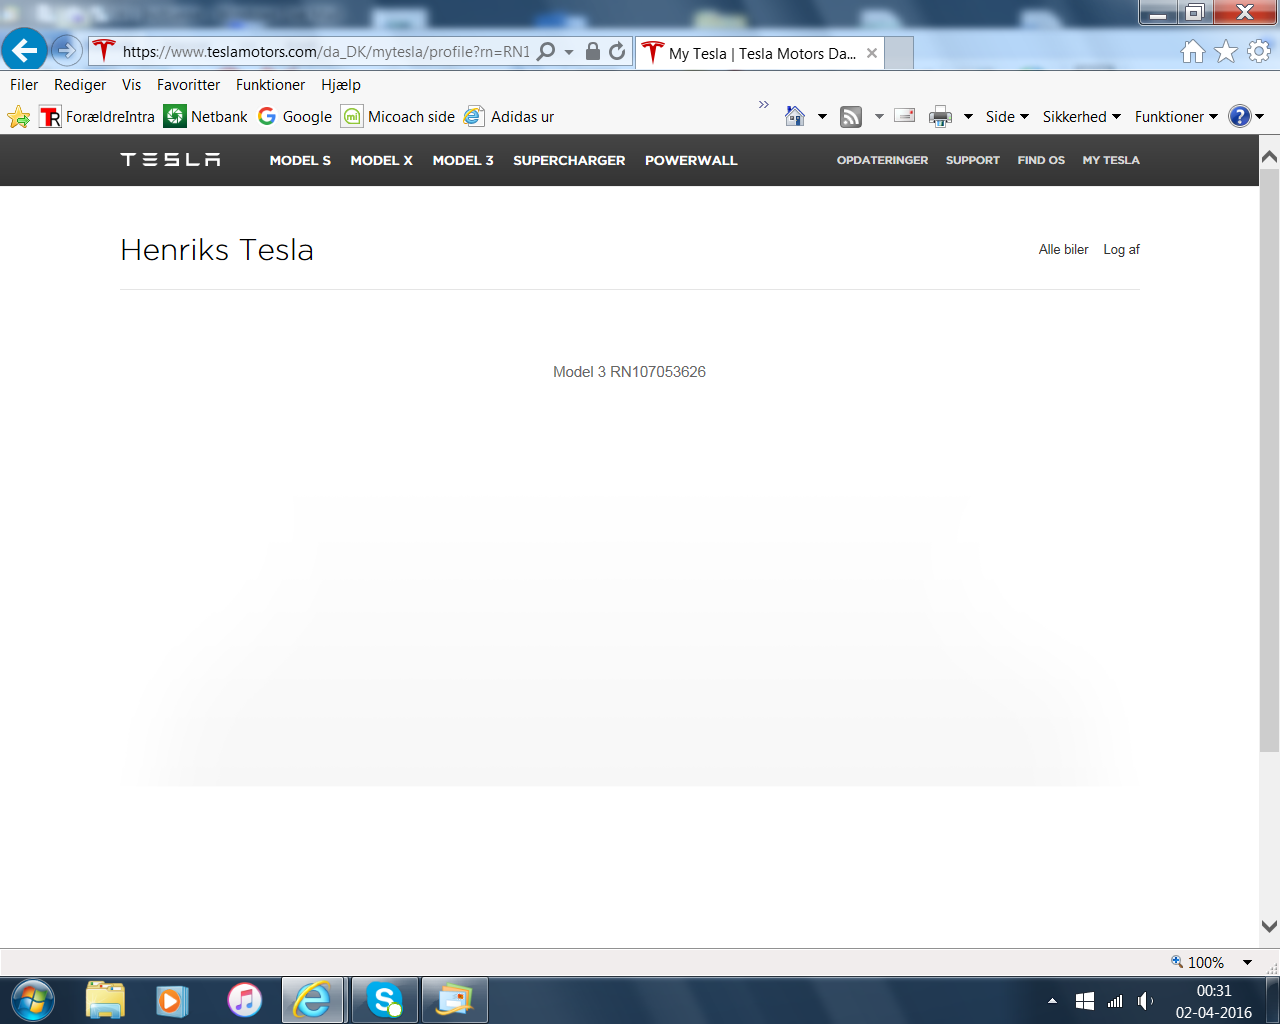Click the Read mail icon

pos(905,116)
